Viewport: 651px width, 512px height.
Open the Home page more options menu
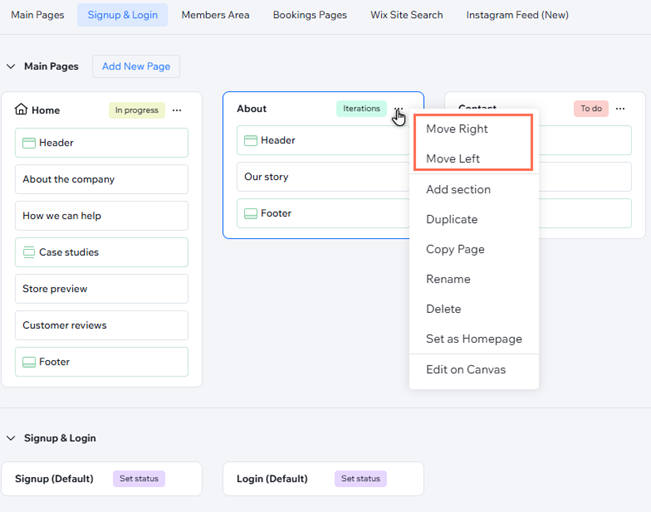point(177,110)
